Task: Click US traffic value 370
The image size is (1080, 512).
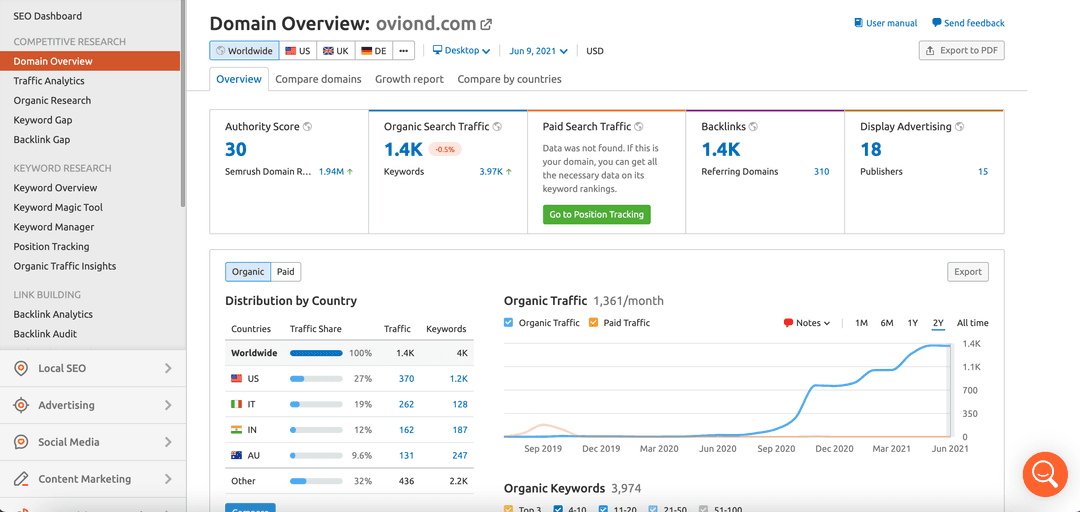Action: (406, 378)
